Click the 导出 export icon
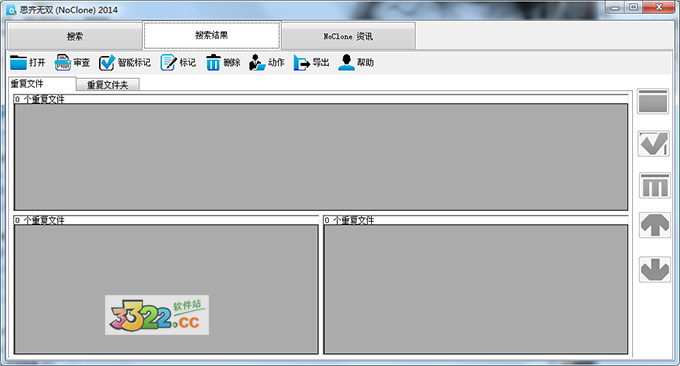Screen dimensions: 680x366 pos(301,62)
